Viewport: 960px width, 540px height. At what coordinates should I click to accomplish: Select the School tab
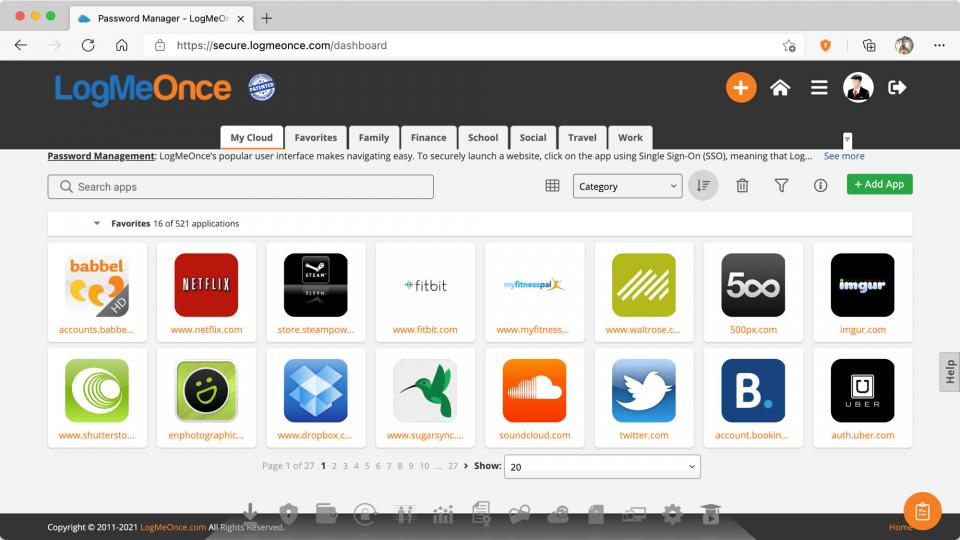click(483, 138)
